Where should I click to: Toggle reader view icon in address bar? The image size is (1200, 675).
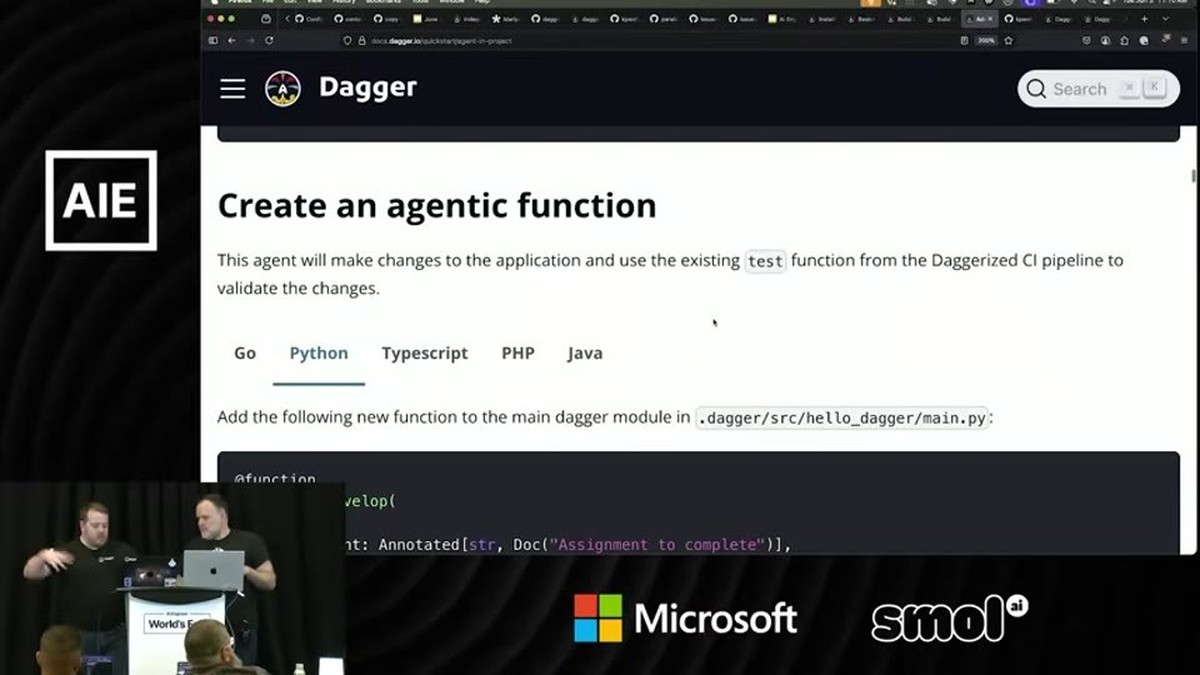pos(964,41)
